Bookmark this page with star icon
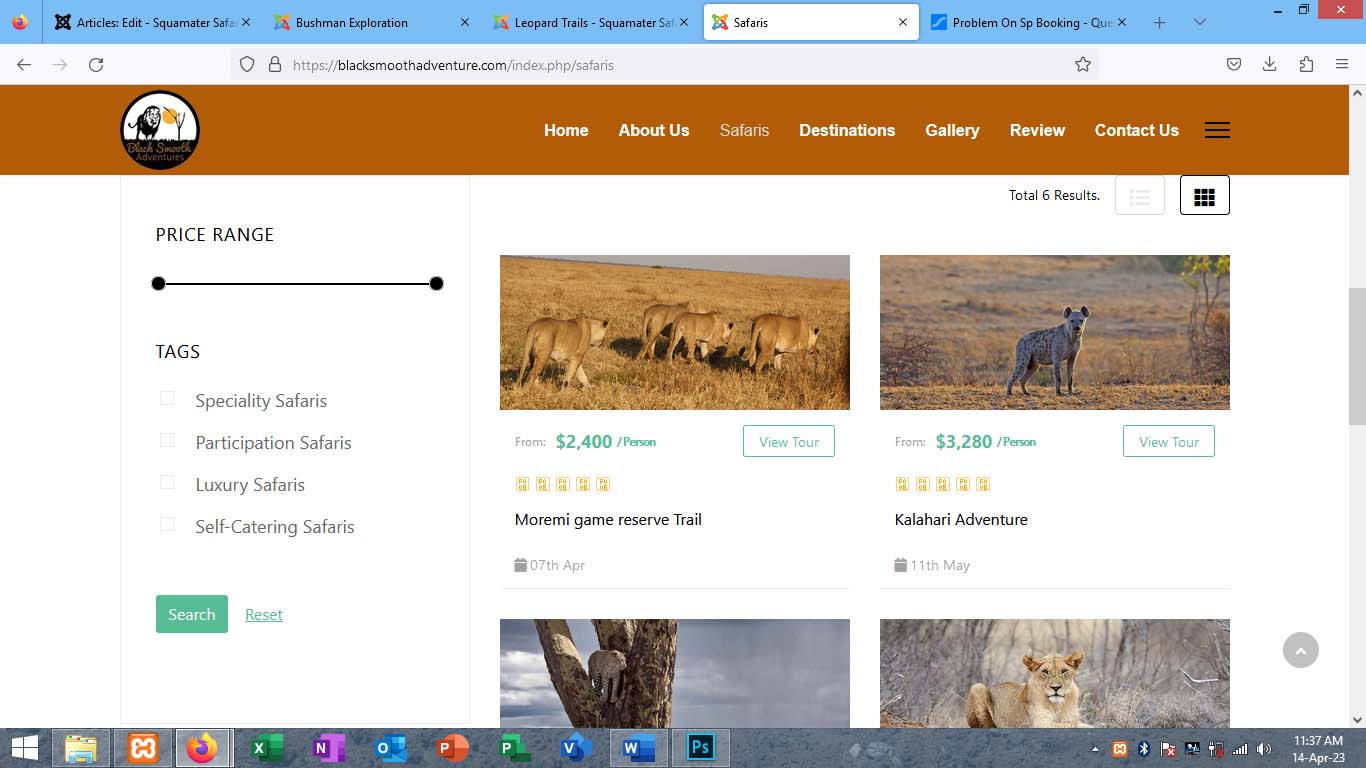1366x768 pixels. tap(1082, 65)
